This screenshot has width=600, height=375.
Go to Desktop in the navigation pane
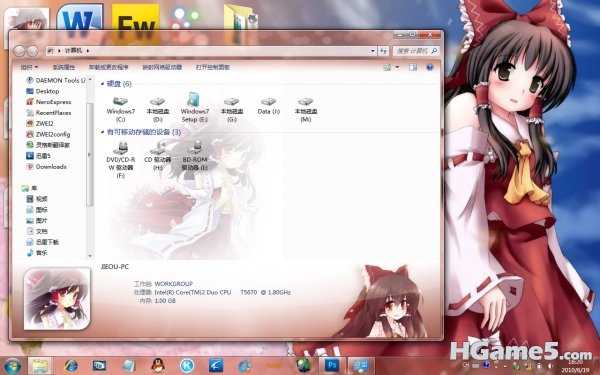point(43,91)
